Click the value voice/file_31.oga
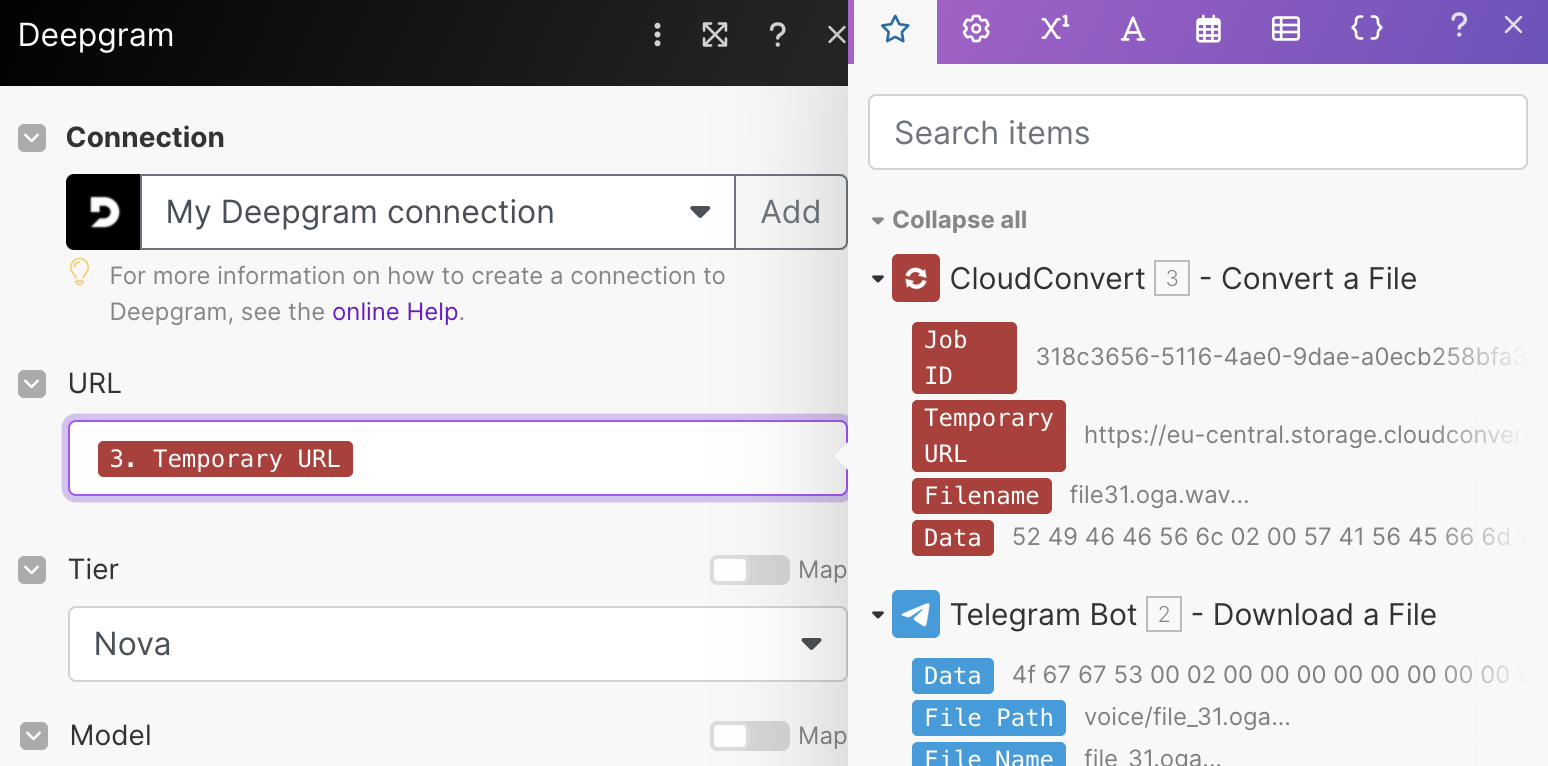Viewport: 1548px width, 766px height. click(x=1187, y=718)
